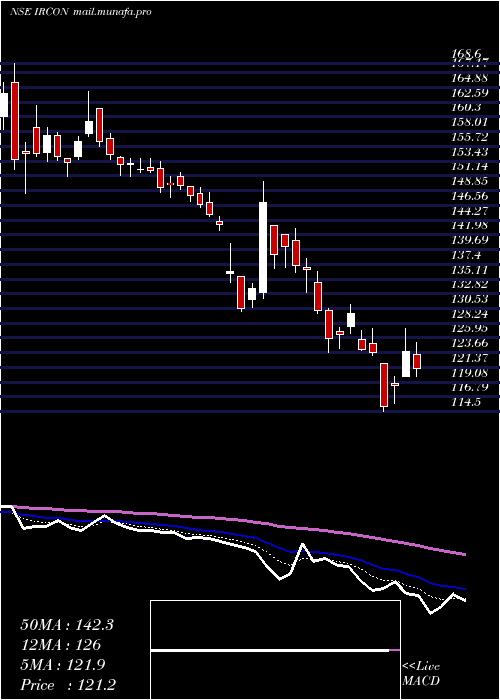Click the last red candle on the chart
Screen dimensions: 500x700
pos(417,361)
